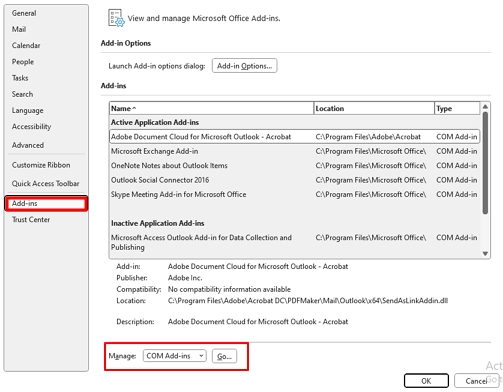Select the Add-ins category

(46, 203)
